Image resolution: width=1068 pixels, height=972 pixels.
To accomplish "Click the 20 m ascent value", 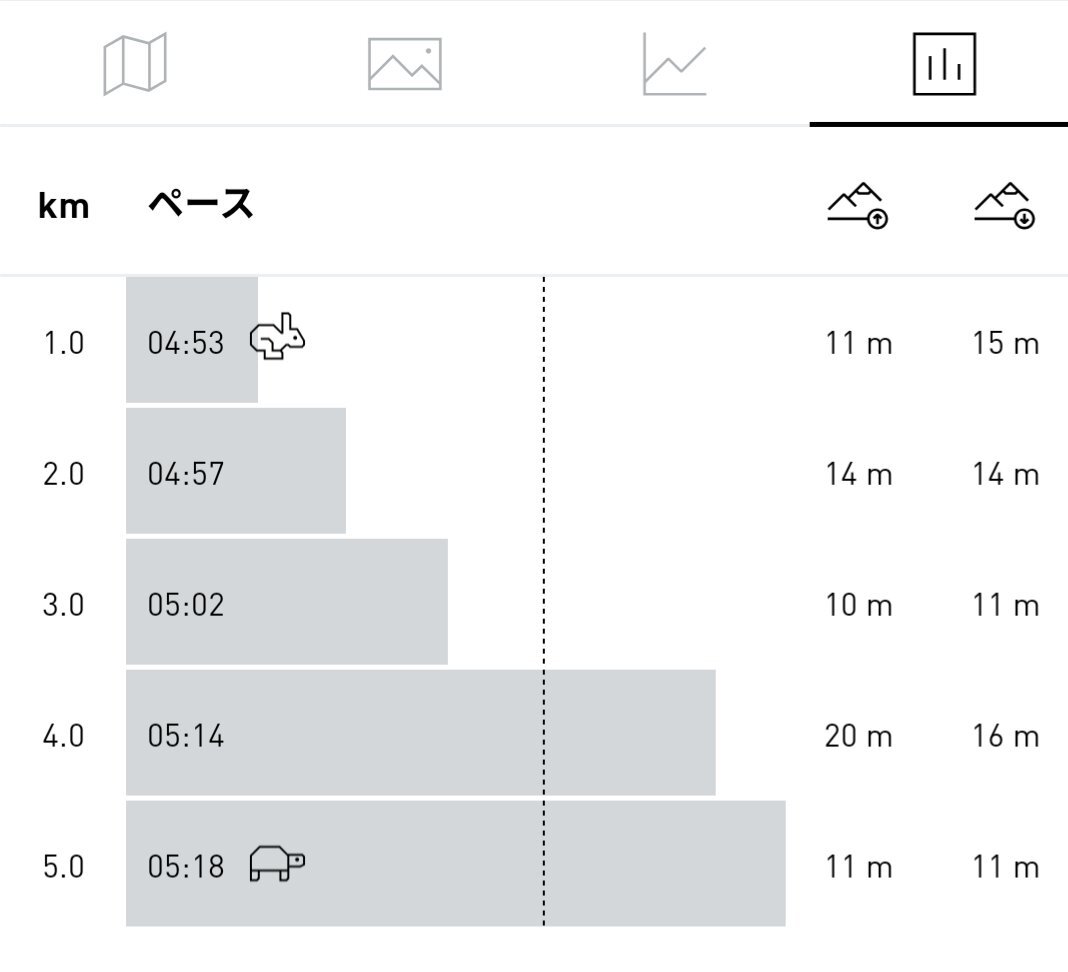I will point(858,736).
